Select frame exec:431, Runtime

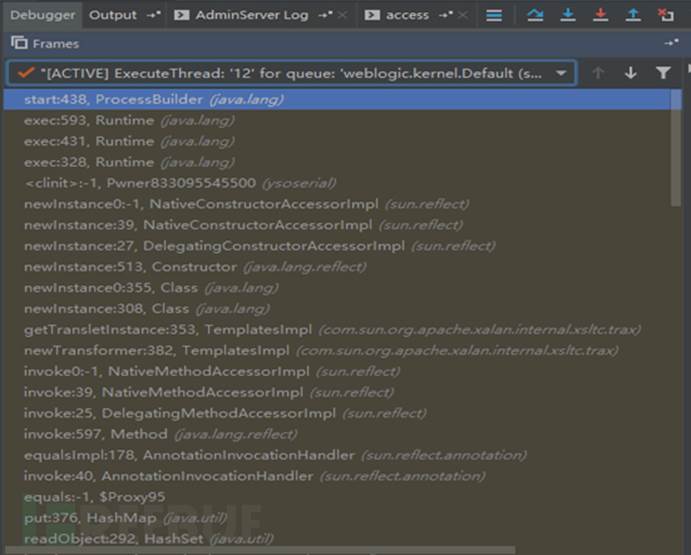tap(337, 141)
